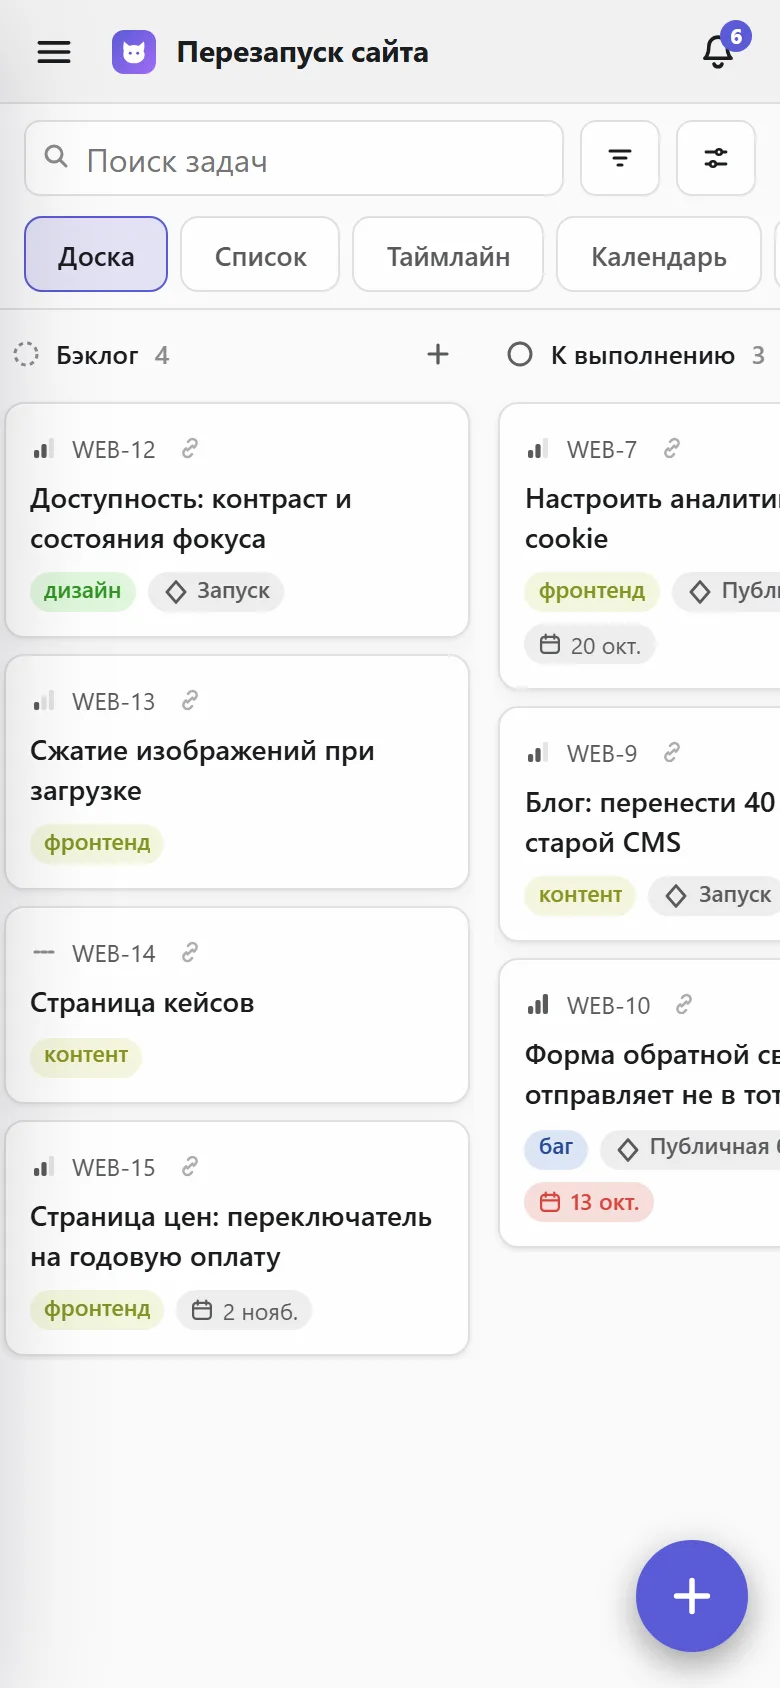Click the баг label on WEB-10
The width and height of the screenshot is (780, 1688).
[x=556, y=1147]
